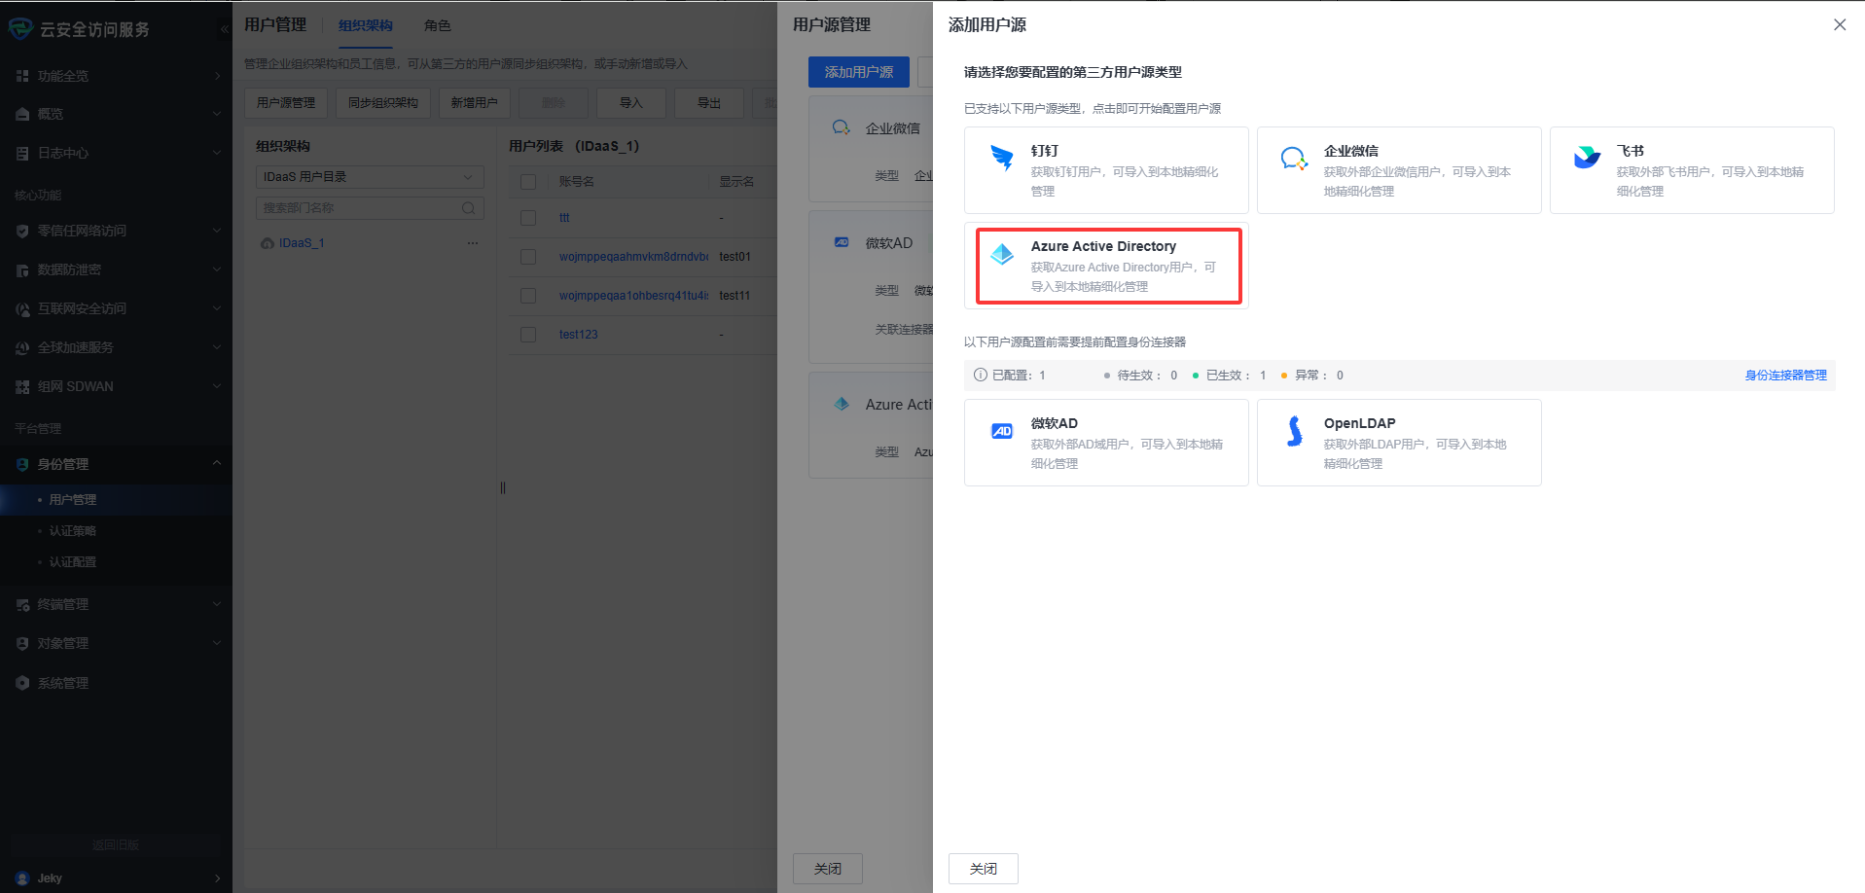Click the 用户源管理 toolbar button
Viewport: 1865px width, 893px height.
[x=286, y=103]
